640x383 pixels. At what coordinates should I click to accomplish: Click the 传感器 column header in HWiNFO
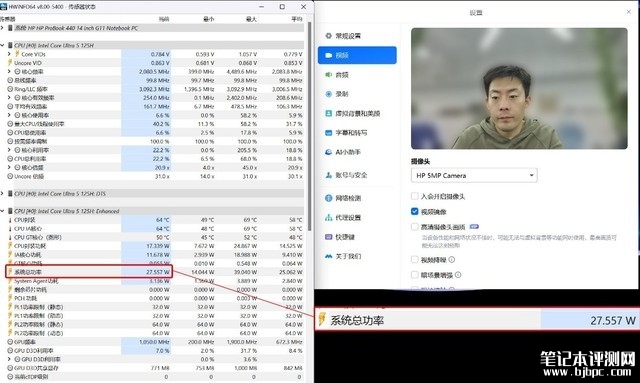(x=7, y=19)
